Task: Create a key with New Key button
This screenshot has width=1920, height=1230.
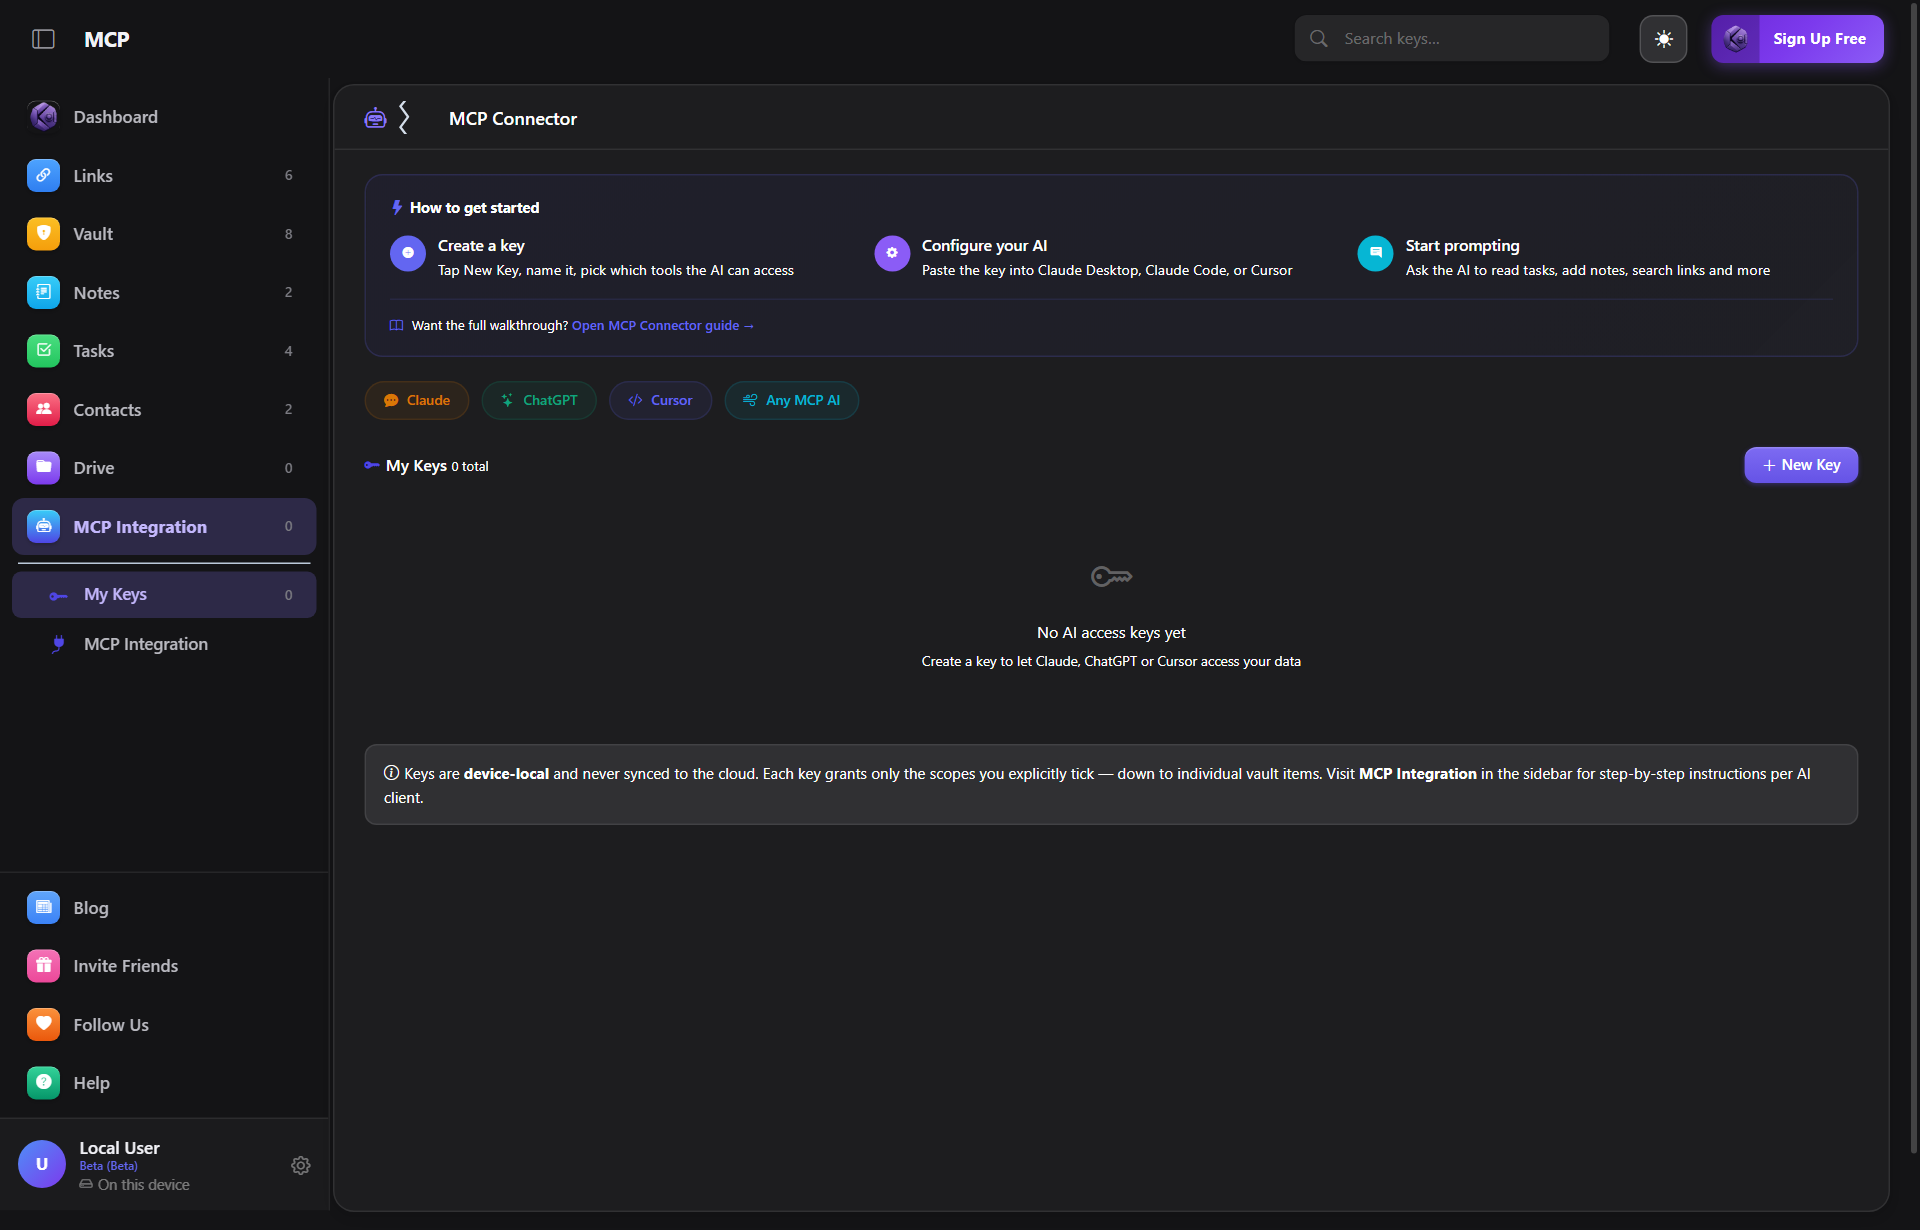Action: click(x=1801, y=465)
